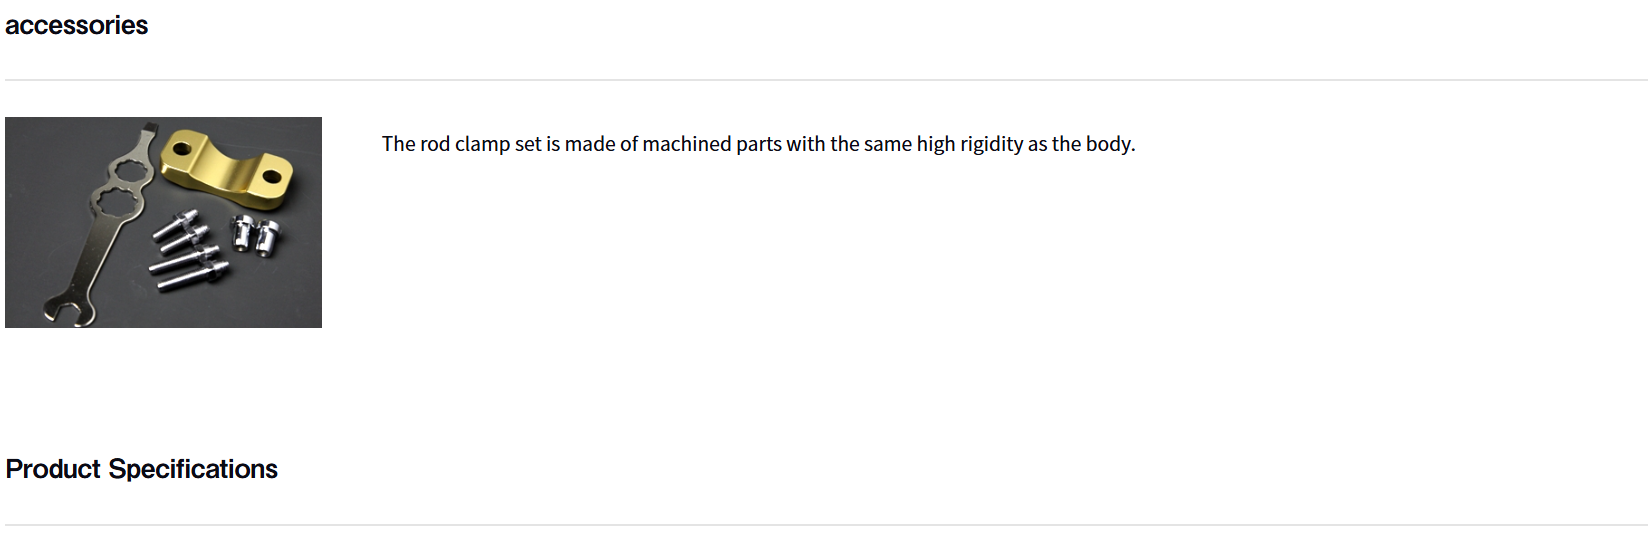The image size is (1651, 555).
Task: Click the "accessories" section heading
Action: 76,26
